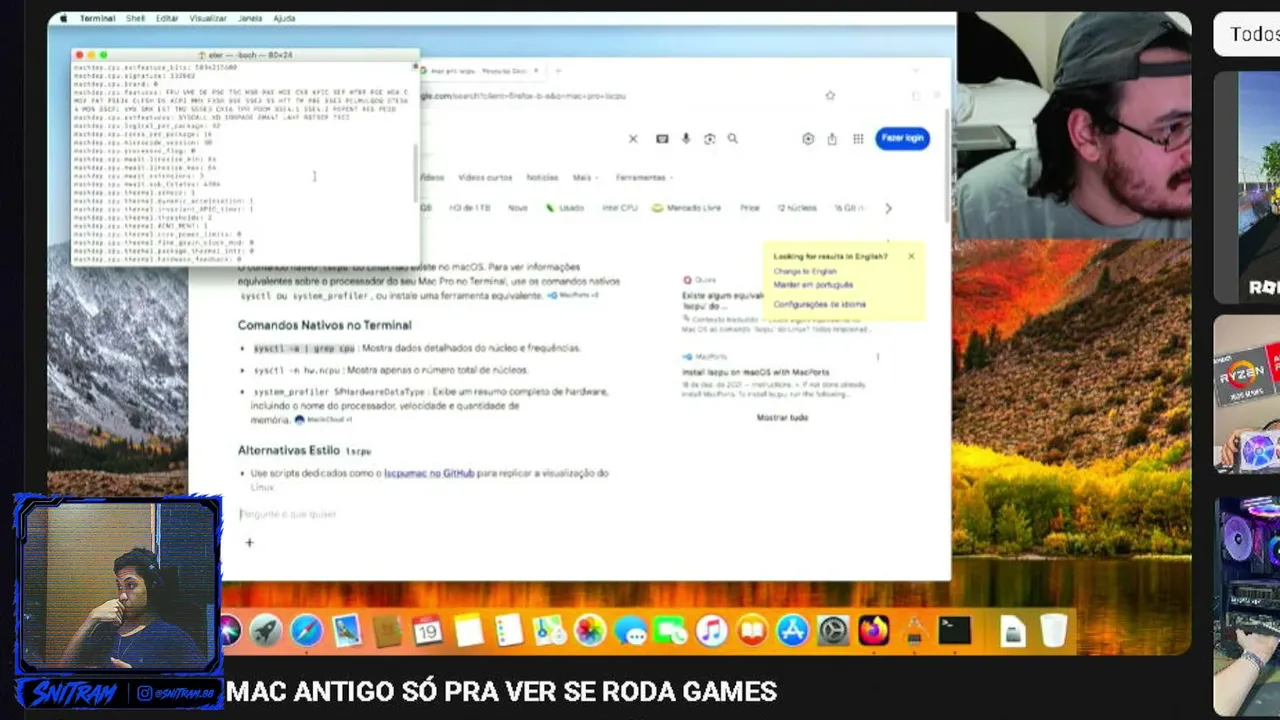Open the Ajuda menu
This screenshot has width=1280, height=720.
(284, 18)
